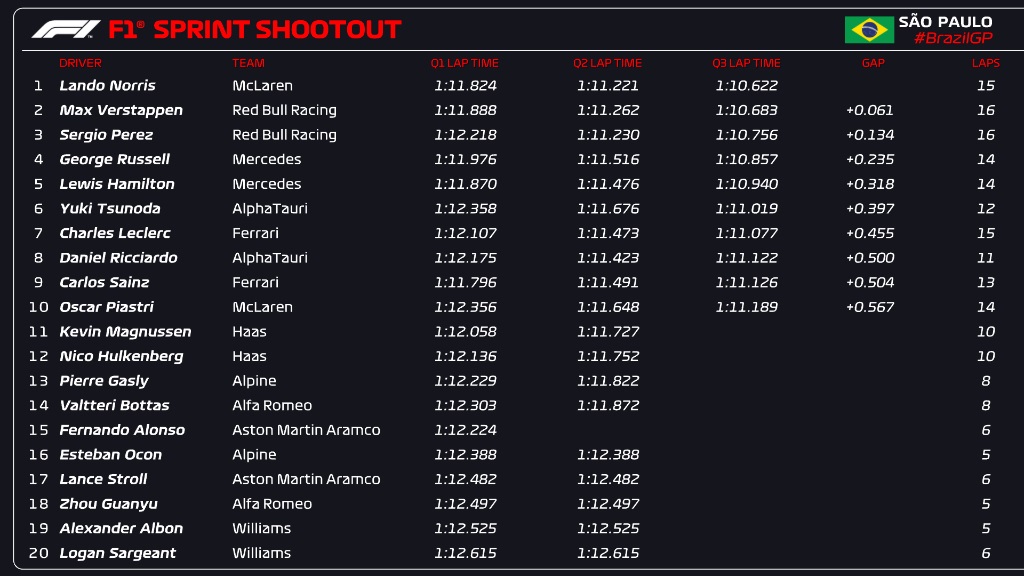
Task: Open Lewis Hamilton's row
Action: [516, 184]
